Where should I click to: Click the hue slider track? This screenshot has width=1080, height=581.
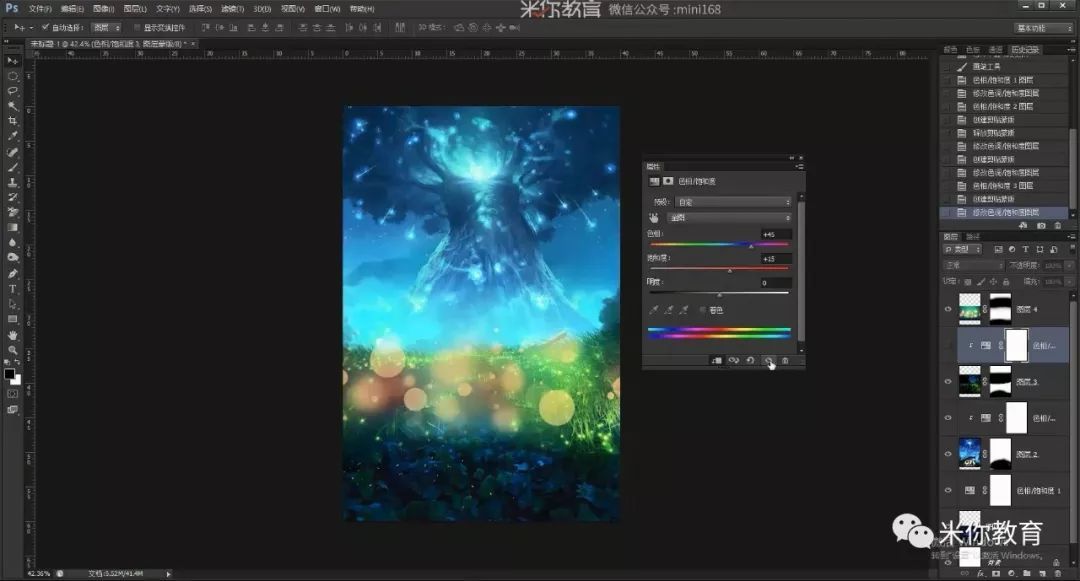click(719, 244)
